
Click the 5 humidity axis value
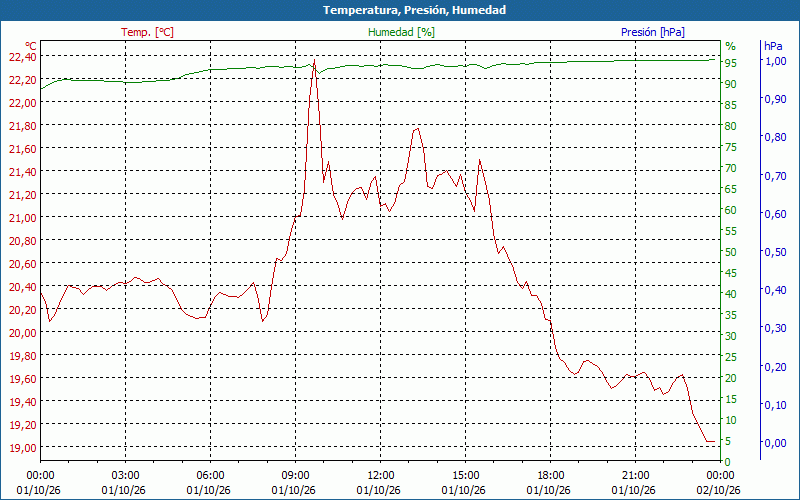coord(728,441)
